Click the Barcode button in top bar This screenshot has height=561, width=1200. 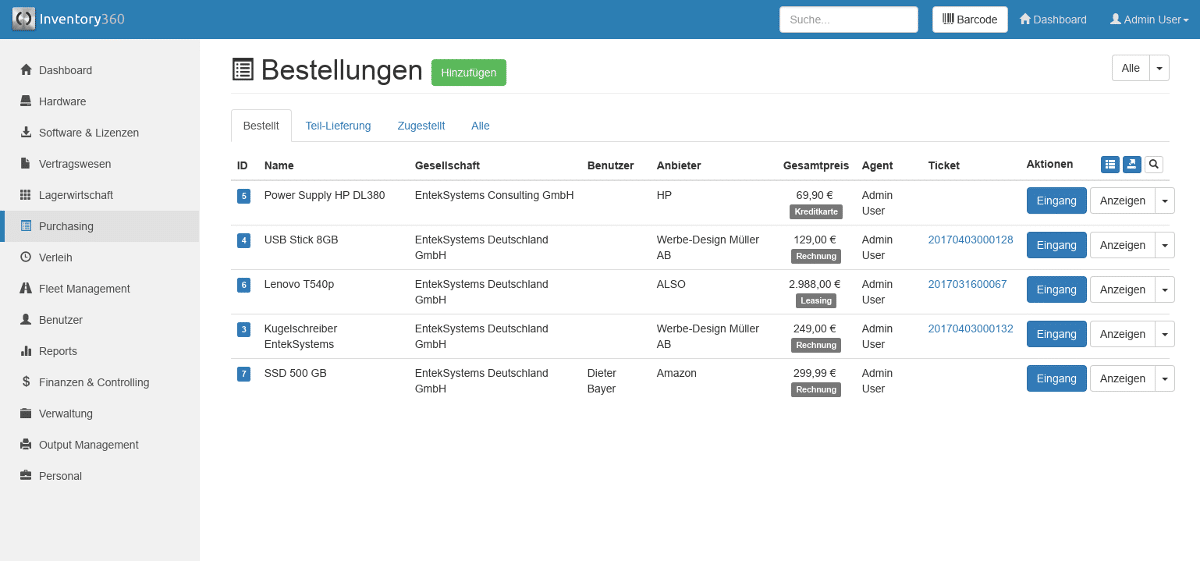[969, 19]
